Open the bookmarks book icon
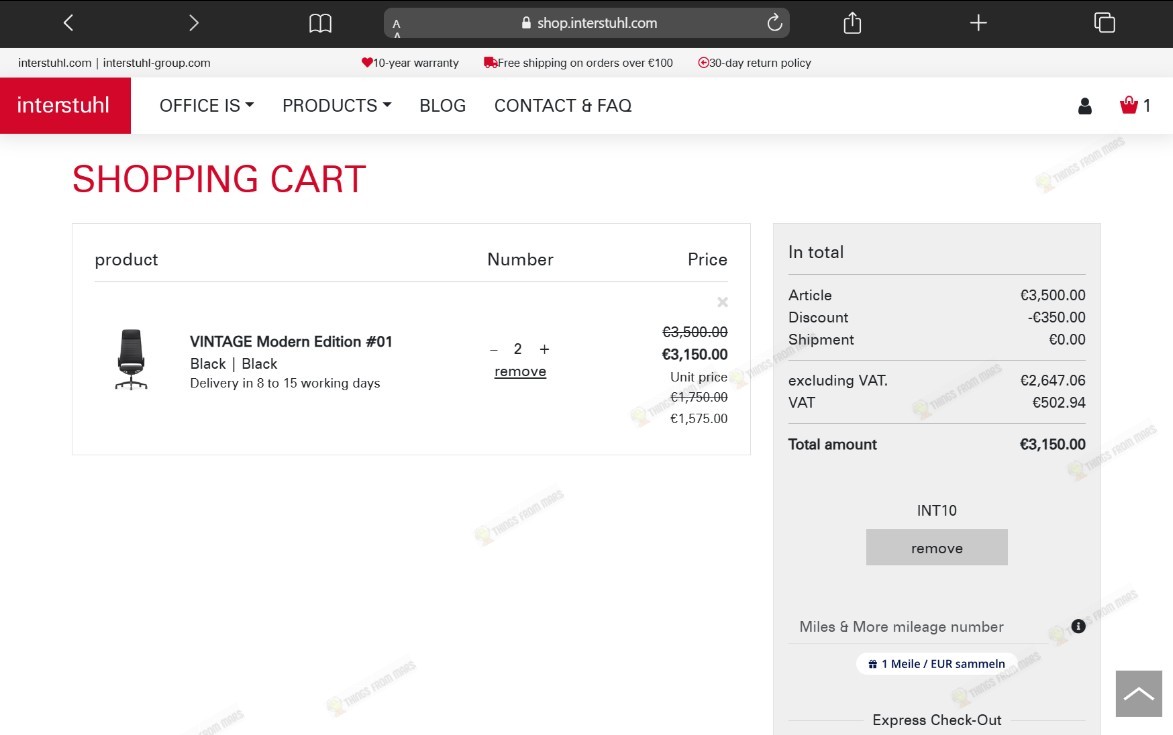 click(320, 23)
